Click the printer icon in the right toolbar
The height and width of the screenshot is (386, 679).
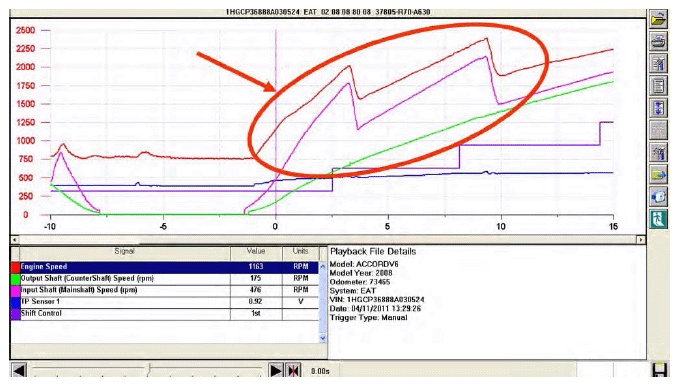click(658, 42)
